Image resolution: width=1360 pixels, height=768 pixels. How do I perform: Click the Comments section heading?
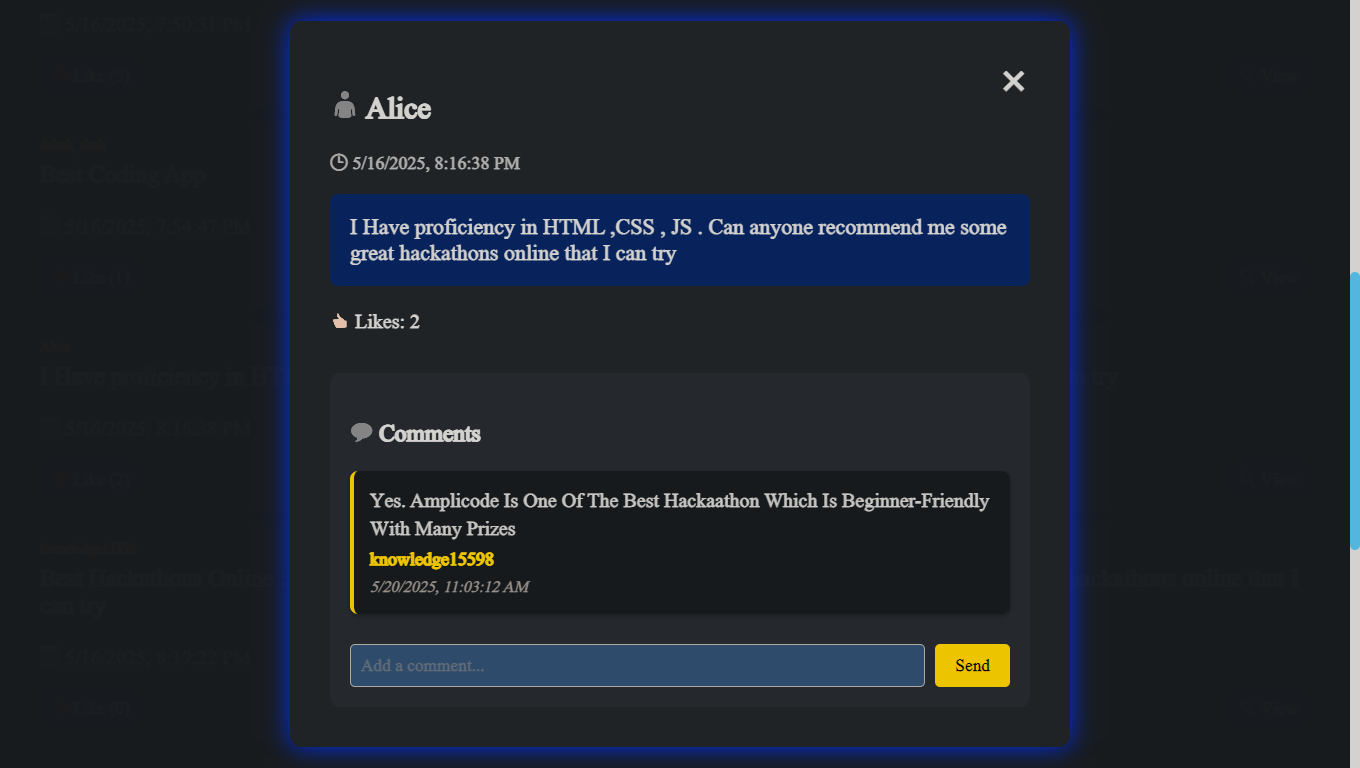click(429, 433)
